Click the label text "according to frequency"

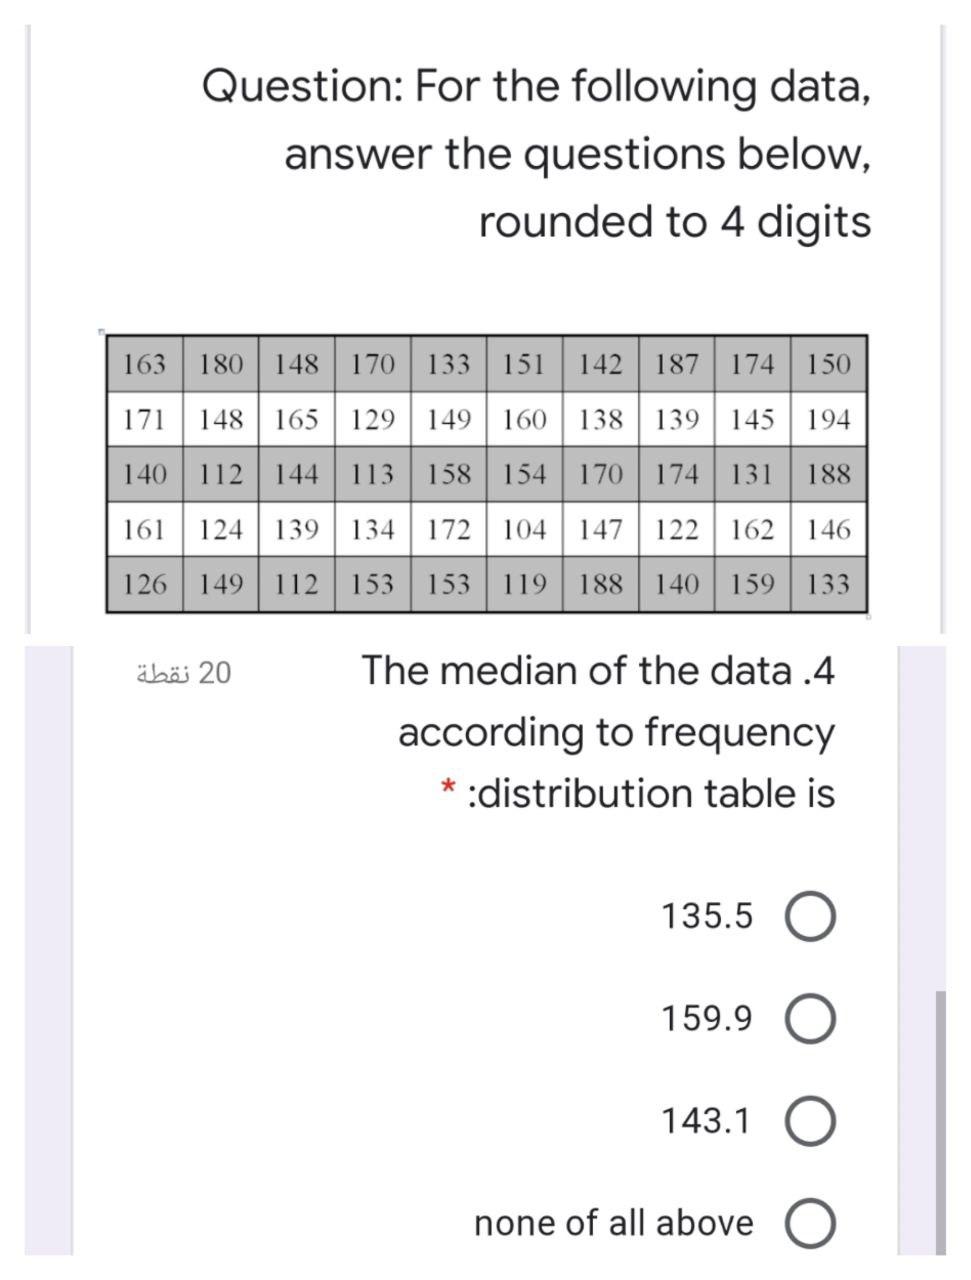[x=615, y=732]
